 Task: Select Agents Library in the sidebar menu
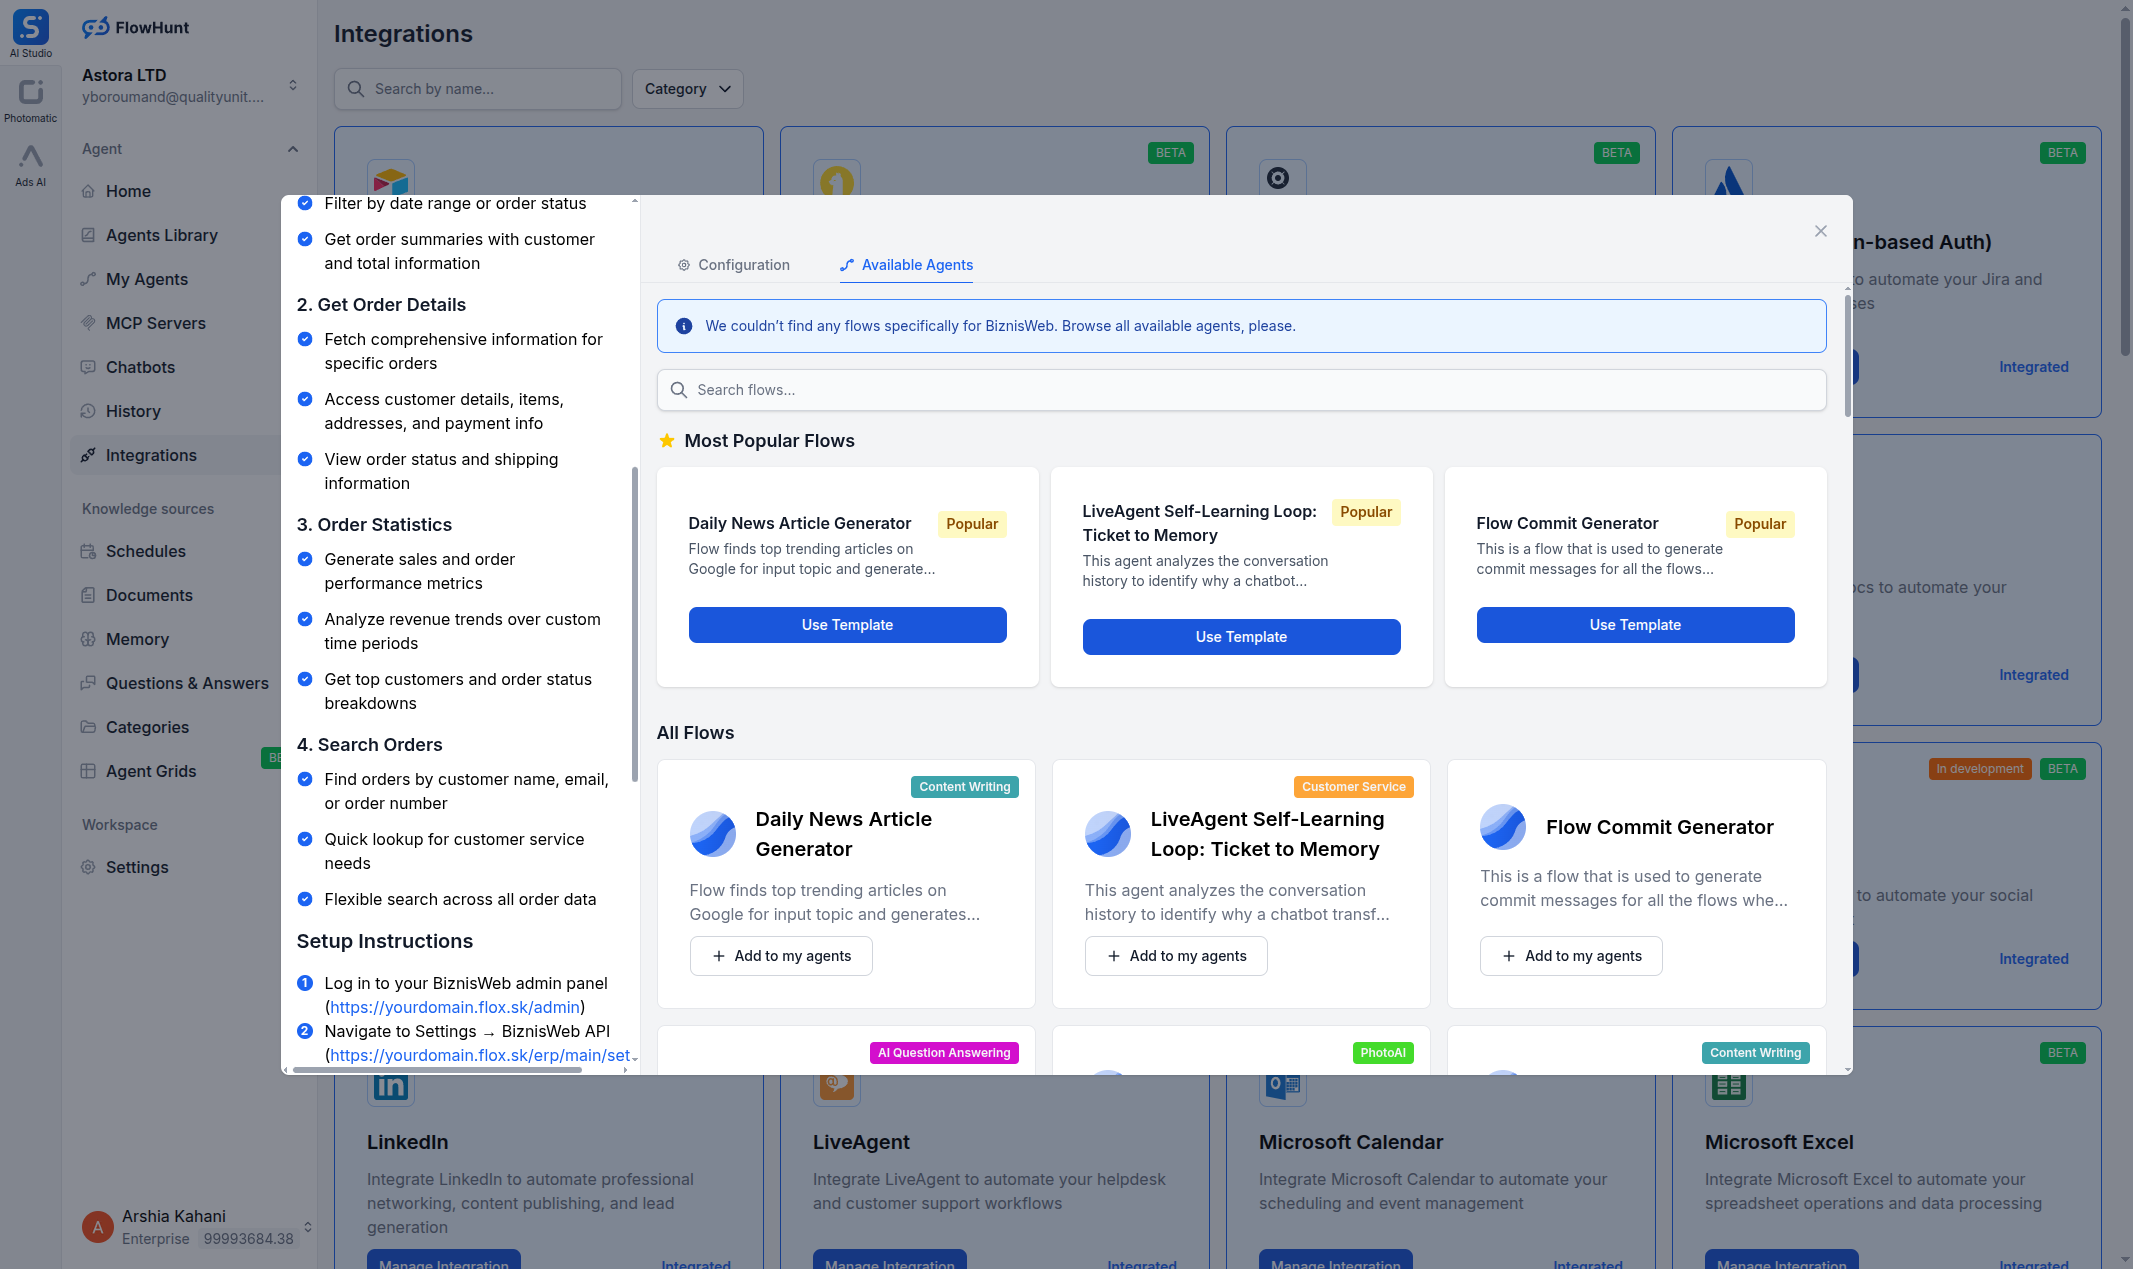[161, 235]
